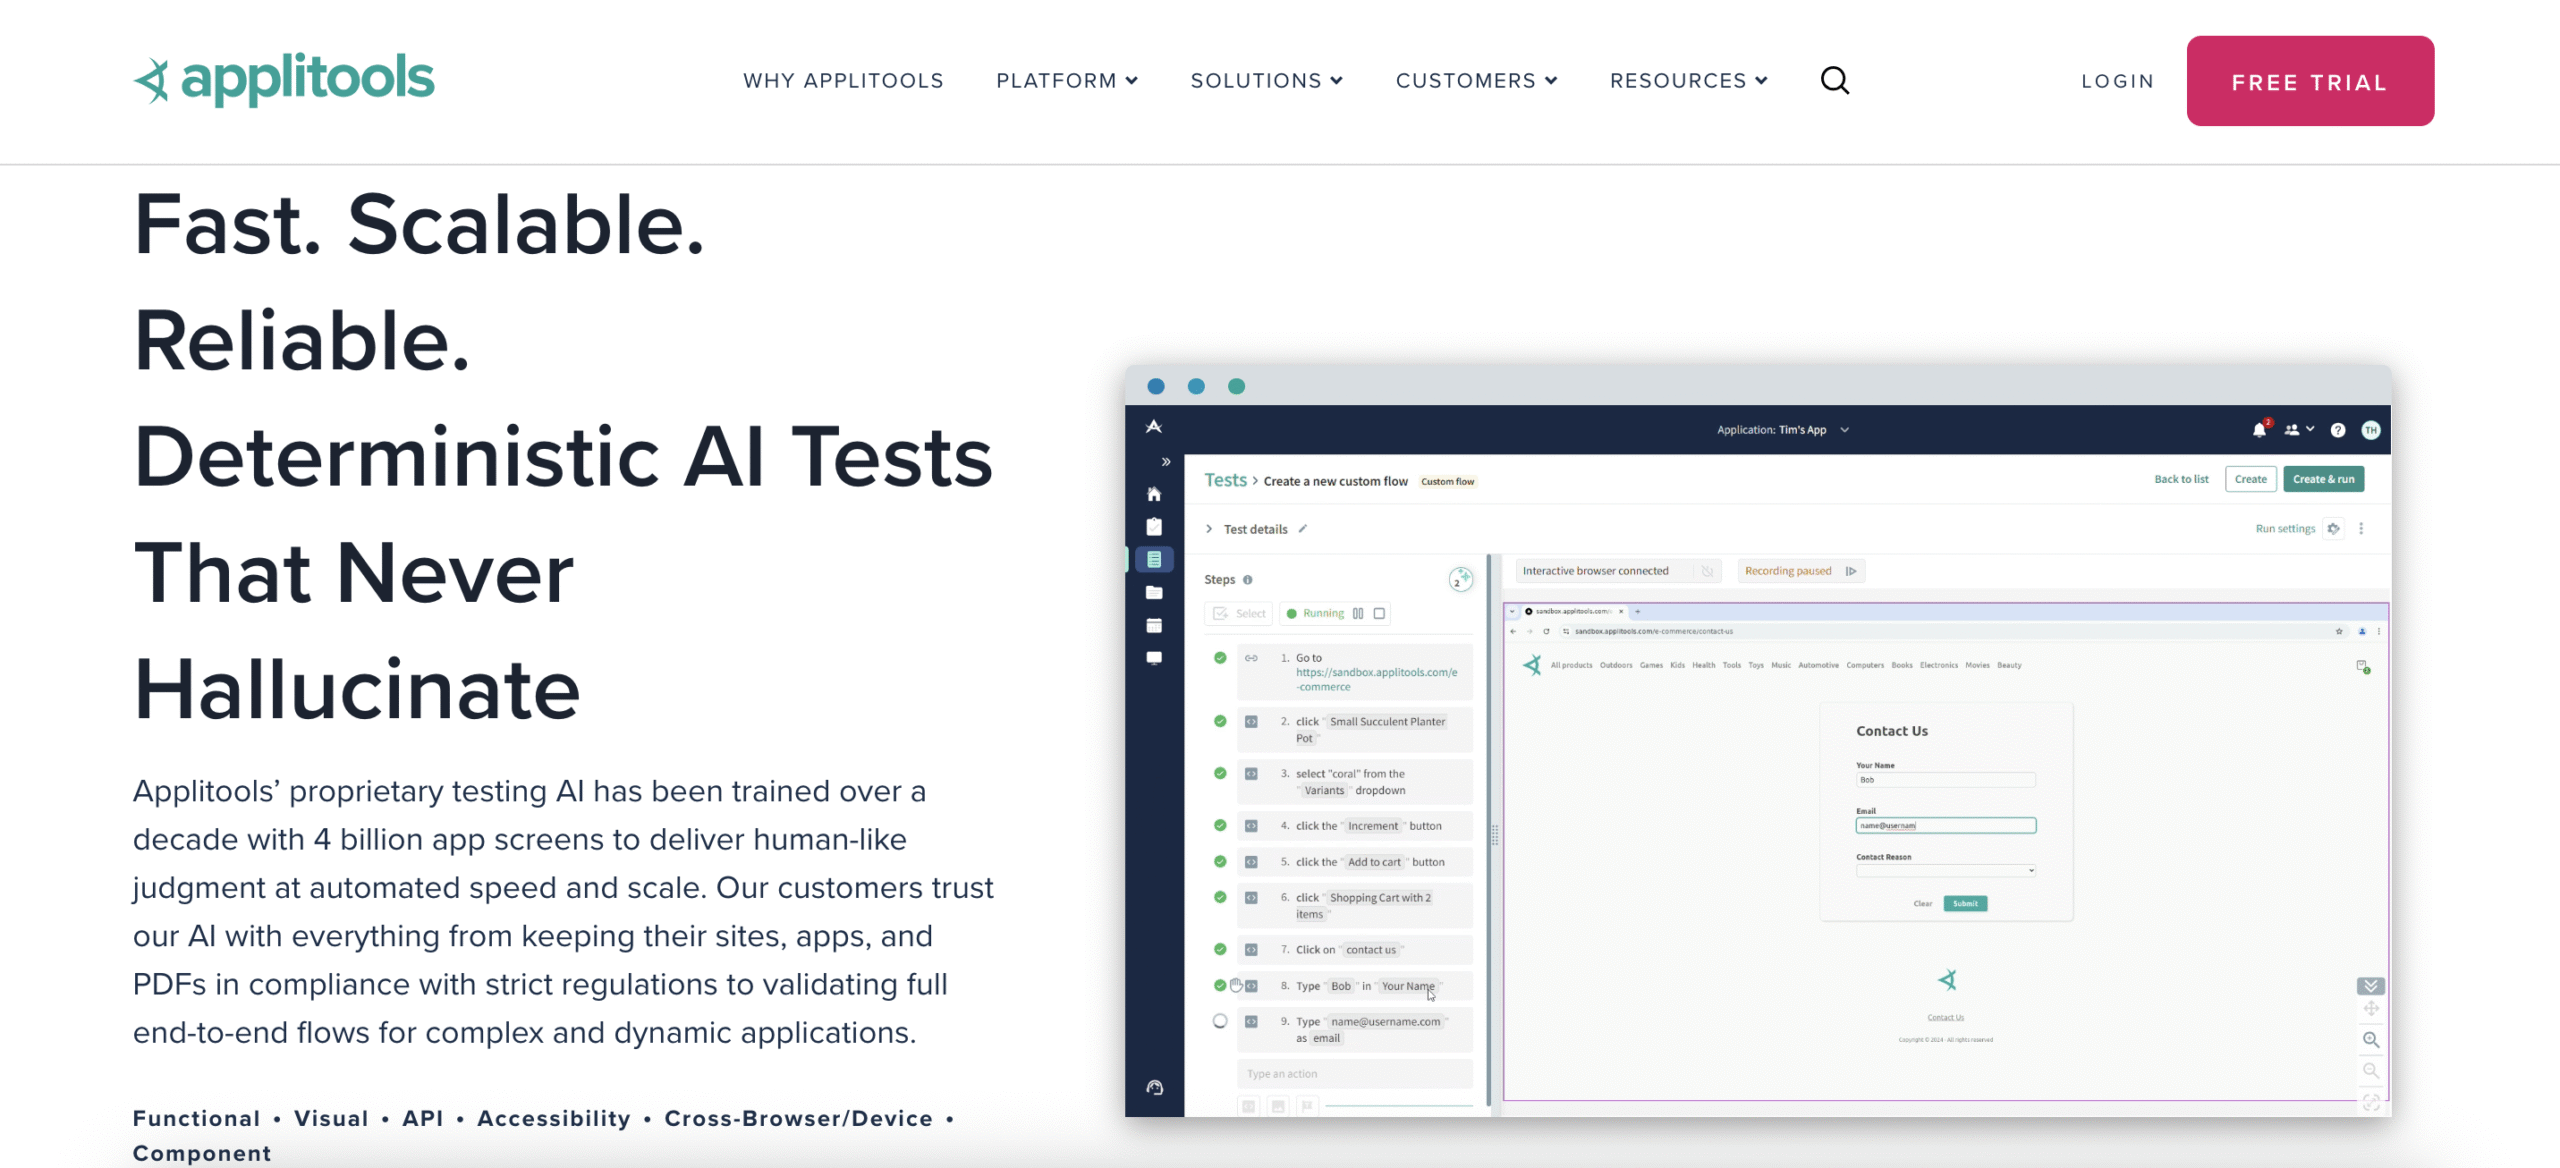This screenshot has height=1168, width=2560.
Task: Resume recording with the play icon
Action: coord(1851,571)
